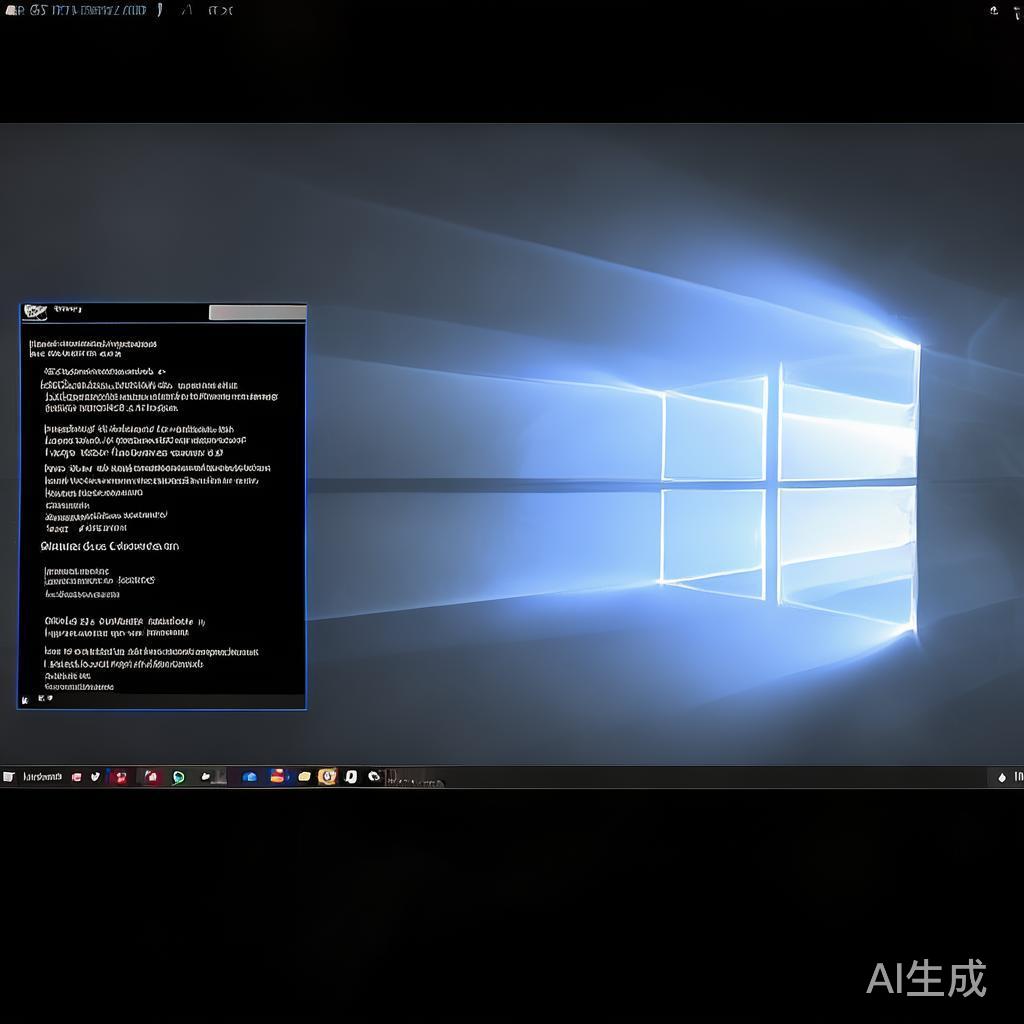This screenshot has width=1024, height=1024.
Task: Open the yellow folder icon on the taskbar
Action: point(304,777)
